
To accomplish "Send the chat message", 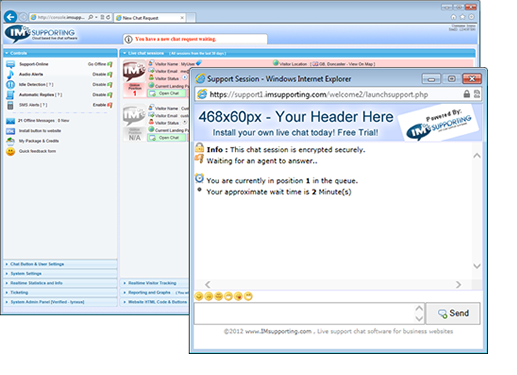I will click(453, 313).
